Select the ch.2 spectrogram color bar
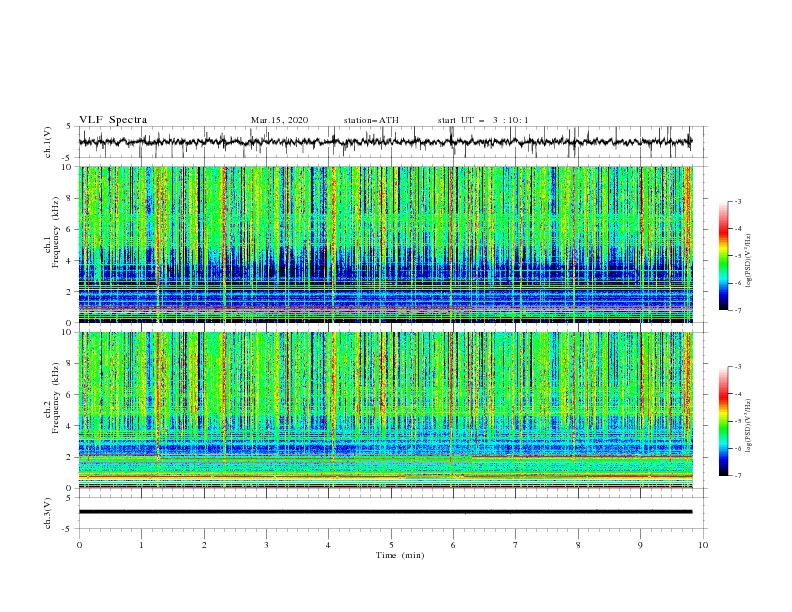Viewport: 792px width, 612px height. (723, 421)
